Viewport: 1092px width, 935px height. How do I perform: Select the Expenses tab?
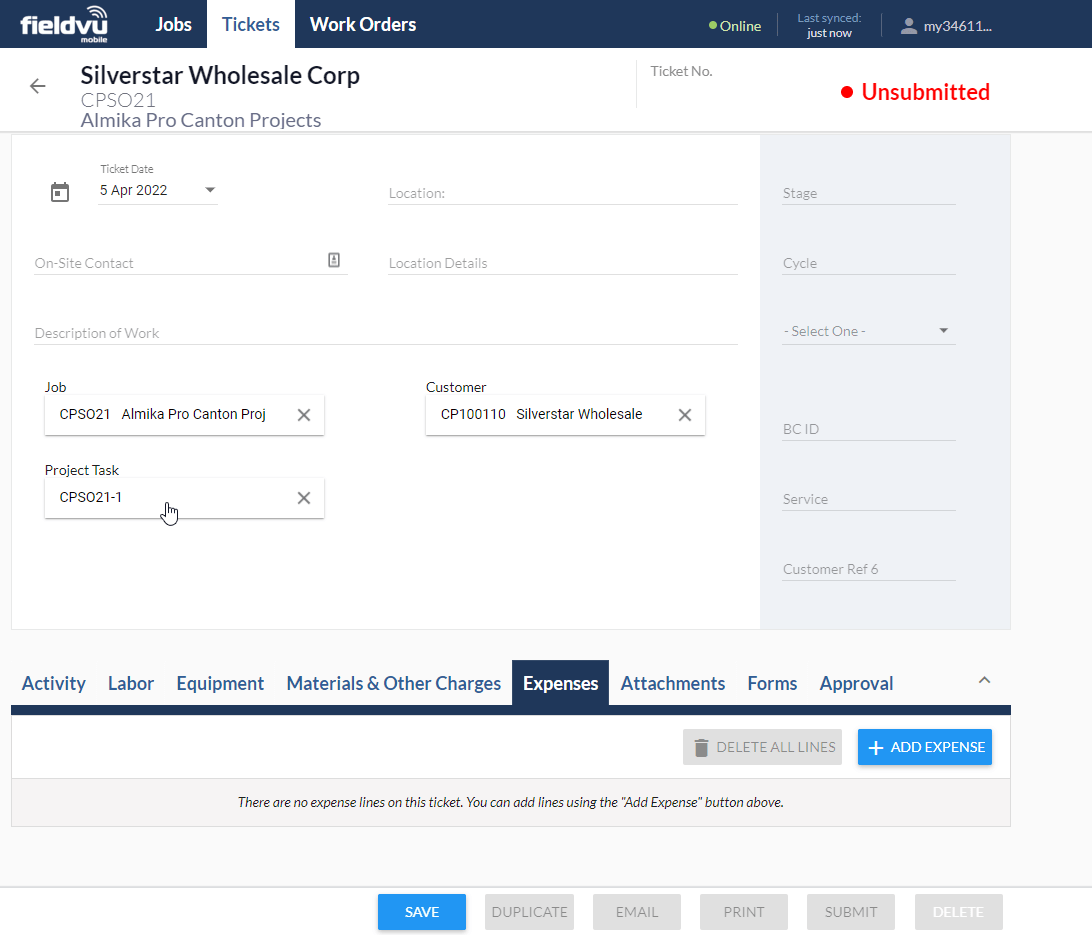click(561, 684)
